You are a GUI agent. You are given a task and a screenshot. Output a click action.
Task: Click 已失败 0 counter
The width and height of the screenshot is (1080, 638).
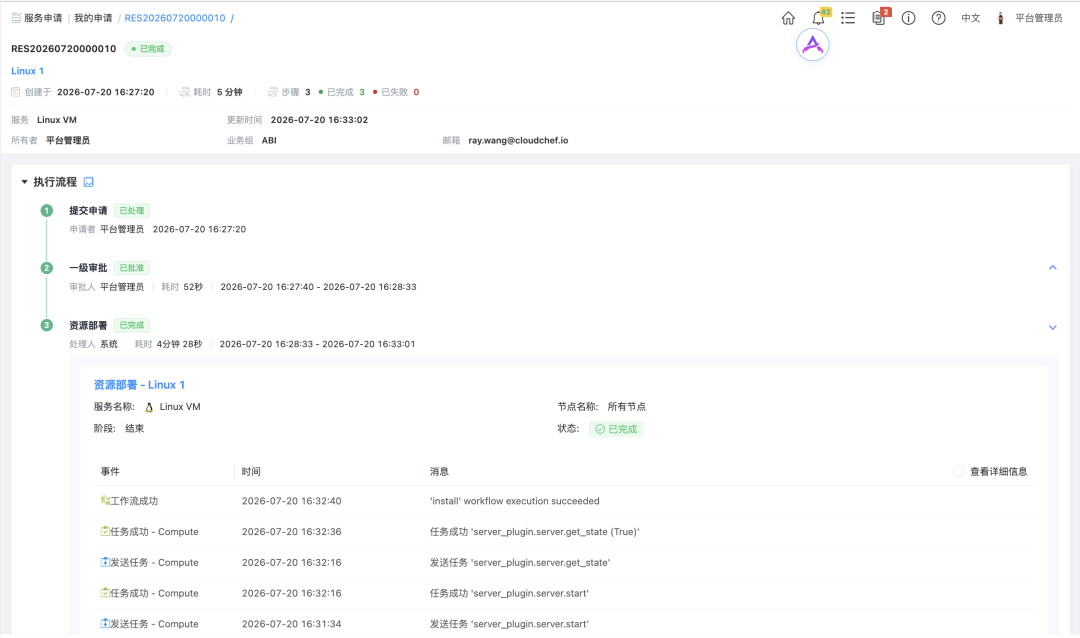(396, 92)
